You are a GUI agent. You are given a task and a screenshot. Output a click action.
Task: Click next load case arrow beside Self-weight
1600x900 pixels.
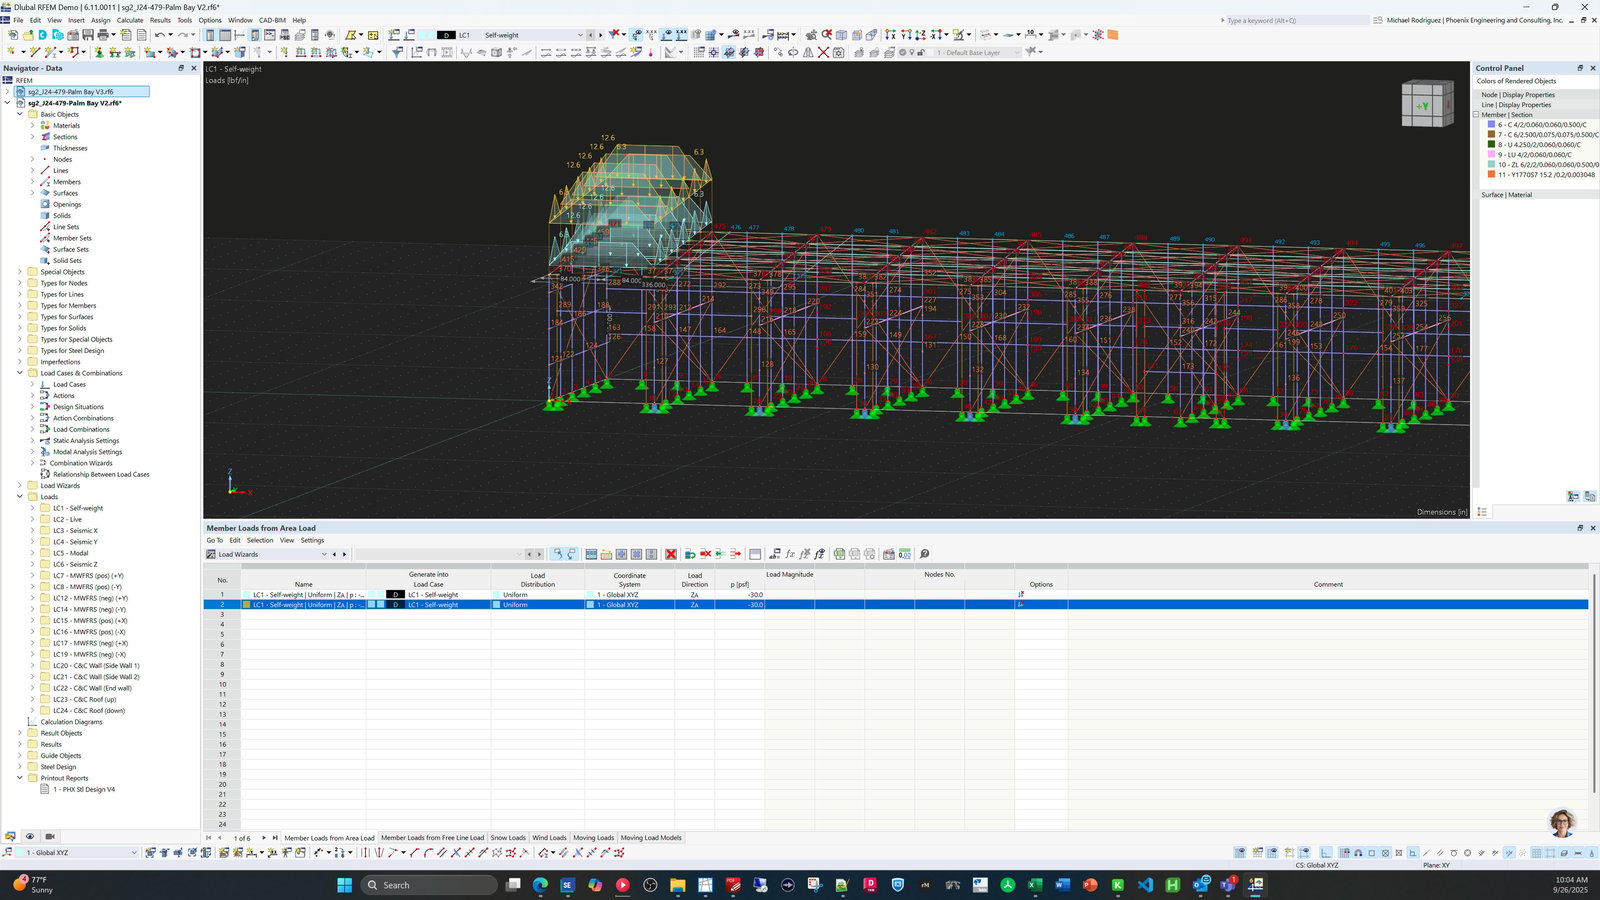pos(600,35)
